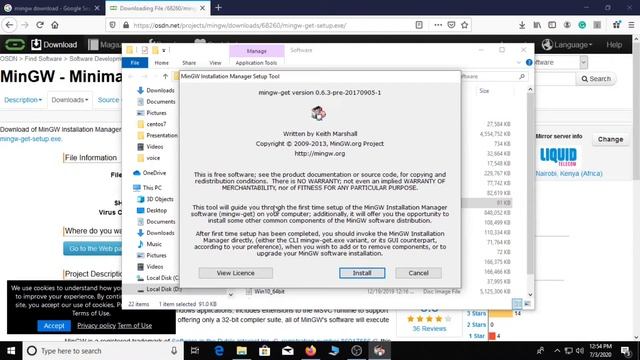Viewport: 640px width, 360px height.
Task: Open Windows Start menu
Action: point(11,351)
